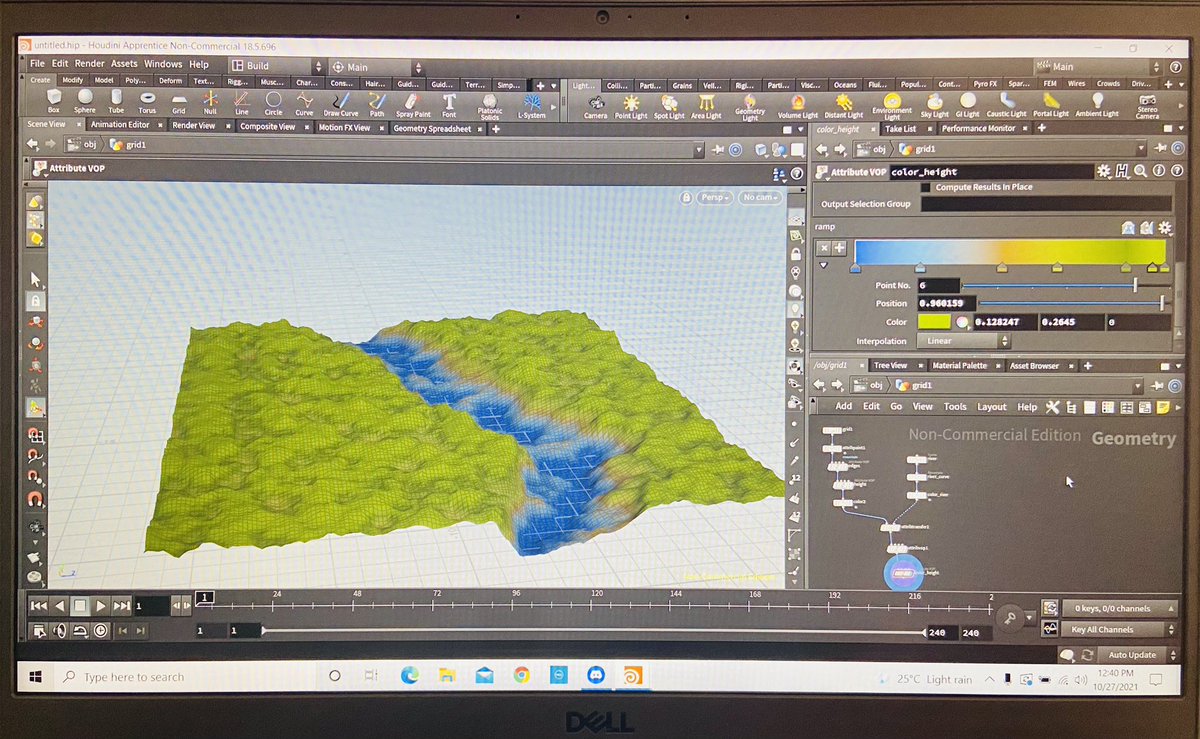The height and width of the screenshot is (739, 1200).
Task: Click the node info icon in parameters
Action: (x=1157, y=172)
